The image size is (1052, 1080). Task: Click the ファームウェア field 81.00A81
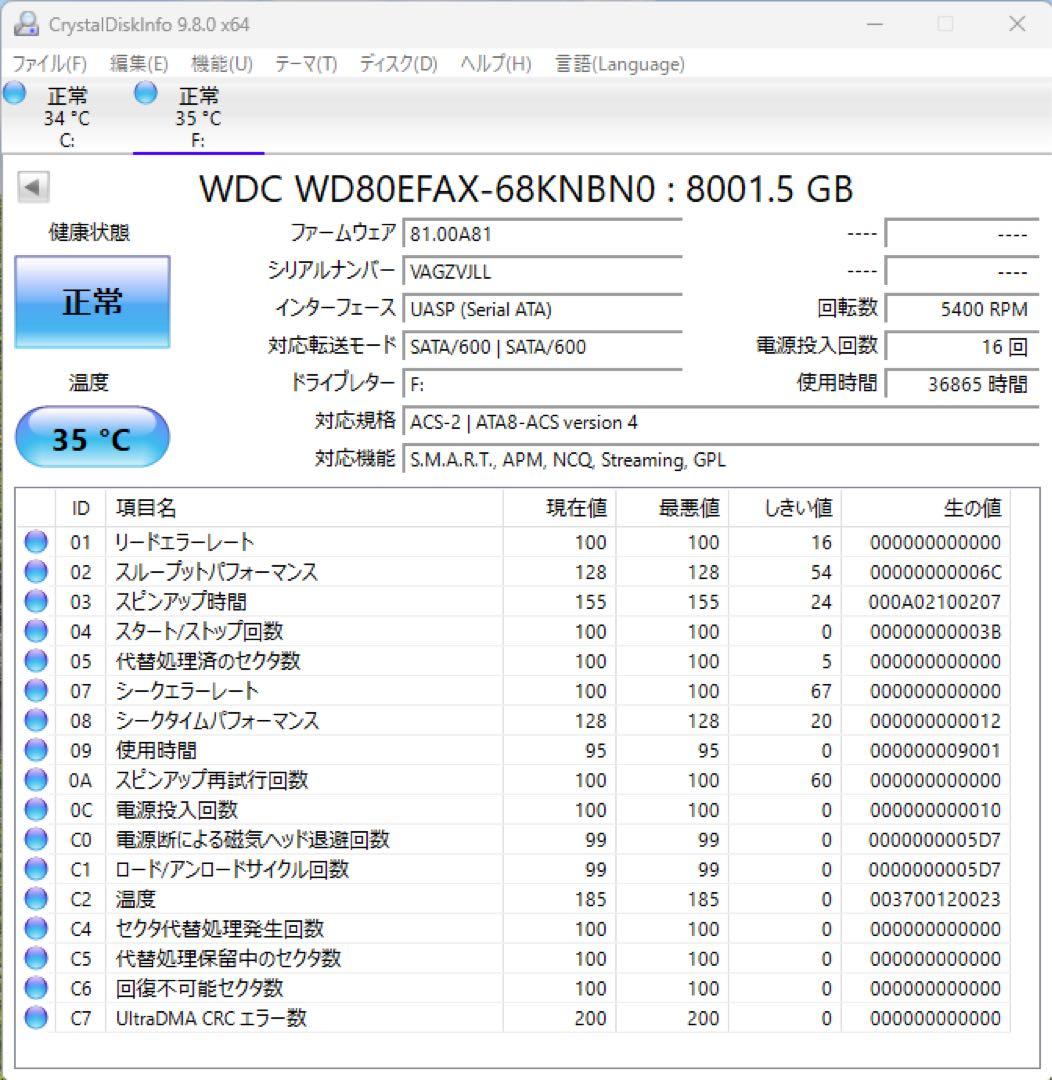pyautogui.click(x=543, y=234)
